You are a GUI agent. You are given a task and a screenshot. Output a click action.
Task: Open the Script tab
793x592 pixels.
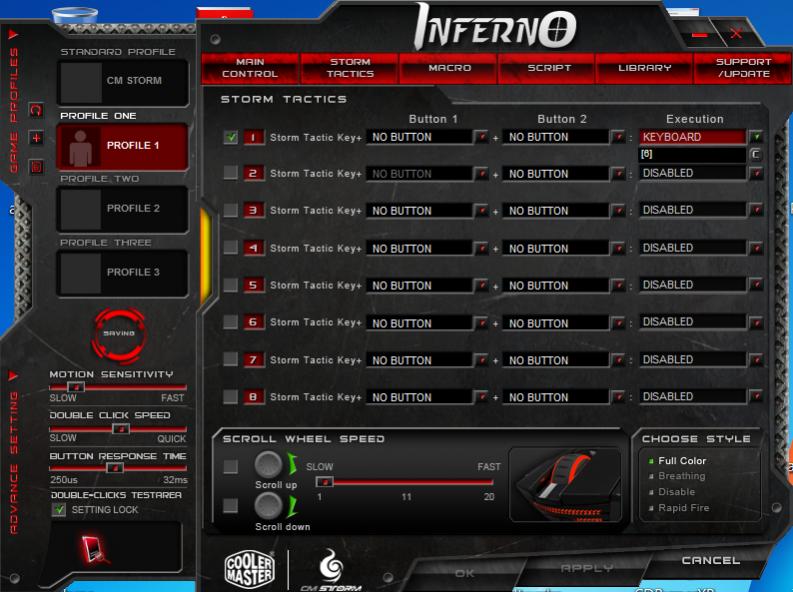549,68
